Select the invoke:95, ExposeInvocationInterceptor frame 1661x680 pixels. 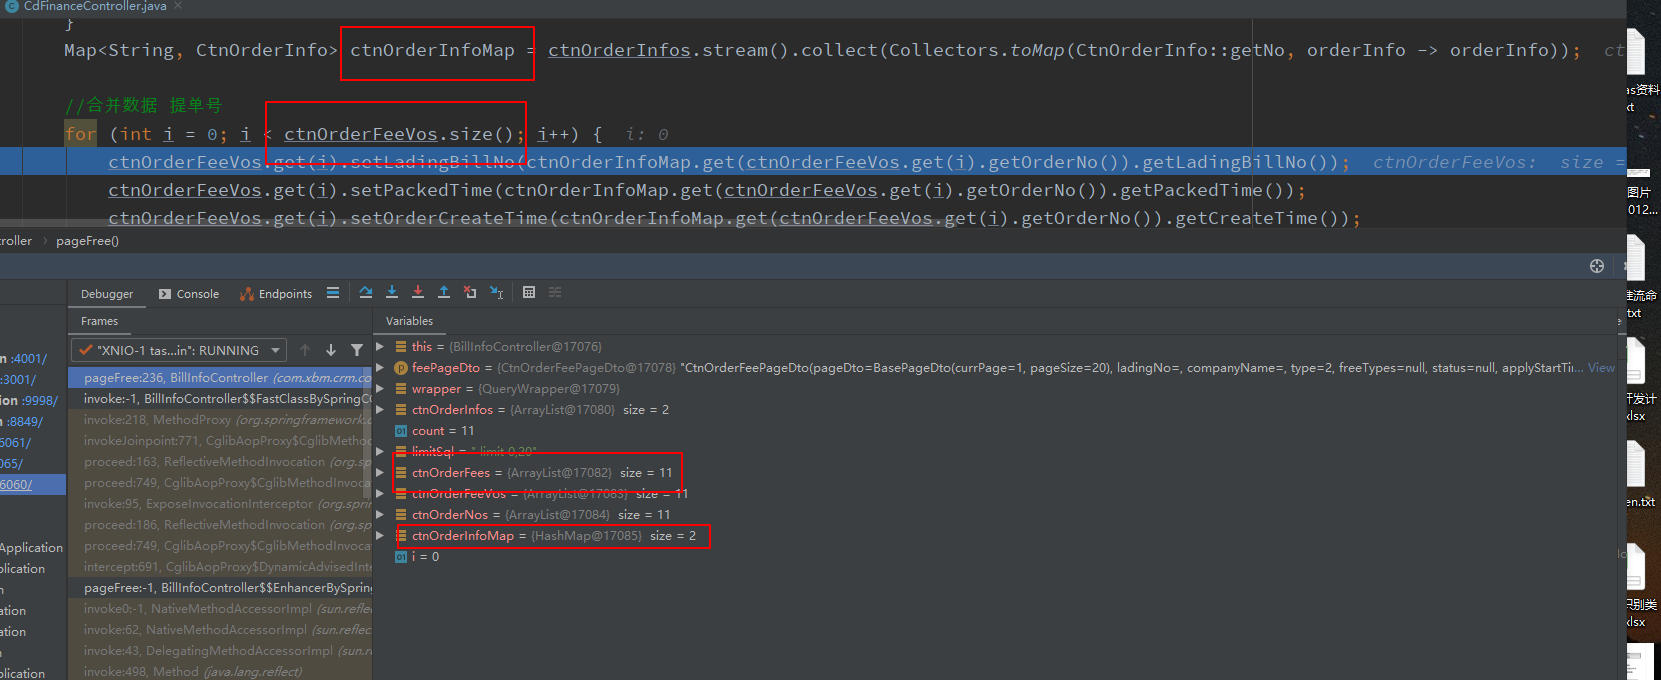point(220,504)
